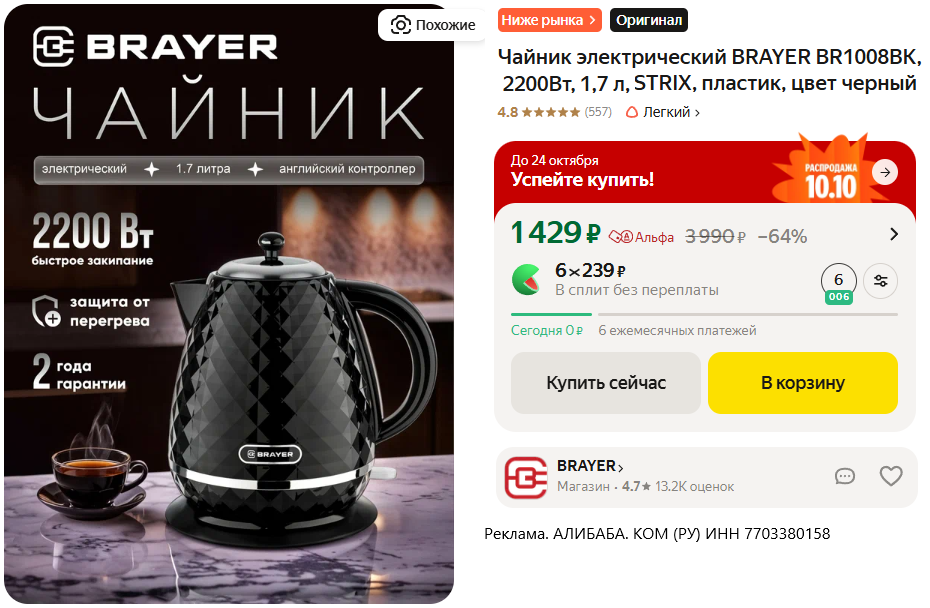Image resolution: width=930 pixels, height=608 pixels.
Task: Open split payment settings sliders icon
Action: (880, 281)
